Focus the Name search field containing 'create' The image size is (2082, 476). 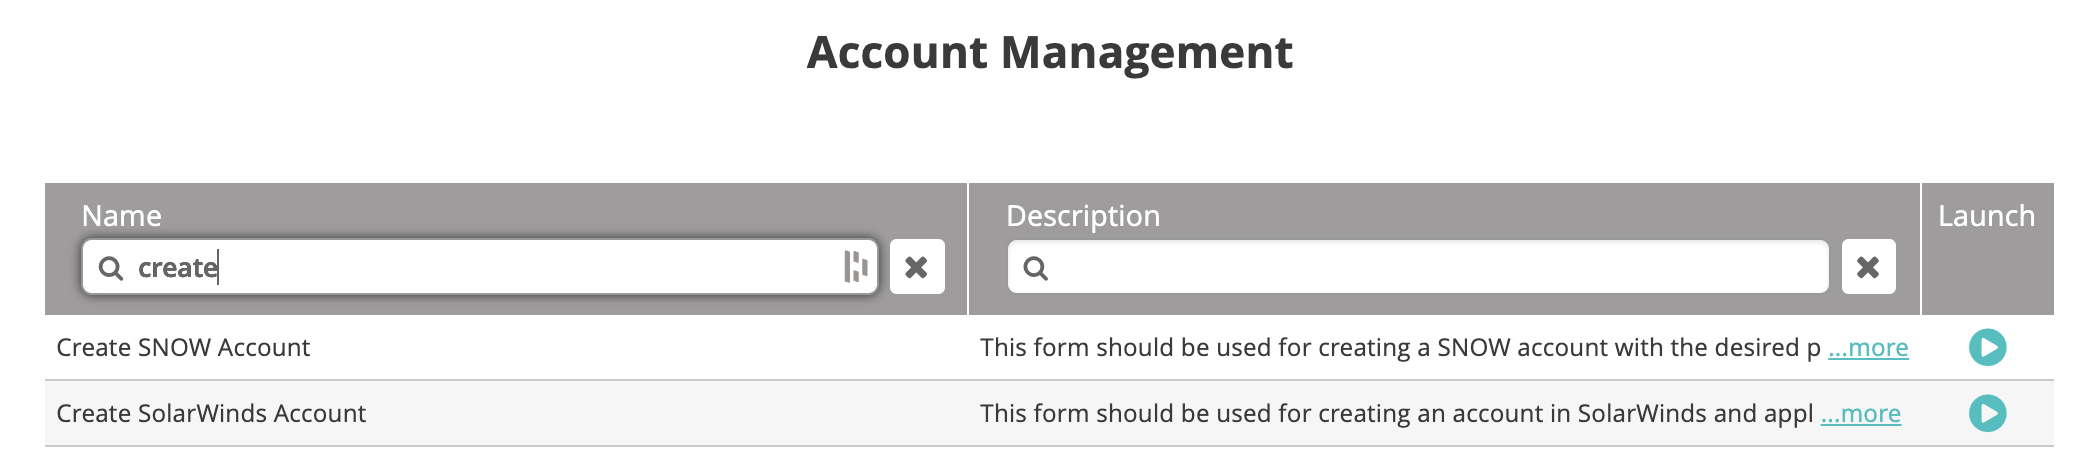click(x=480, y=267)
